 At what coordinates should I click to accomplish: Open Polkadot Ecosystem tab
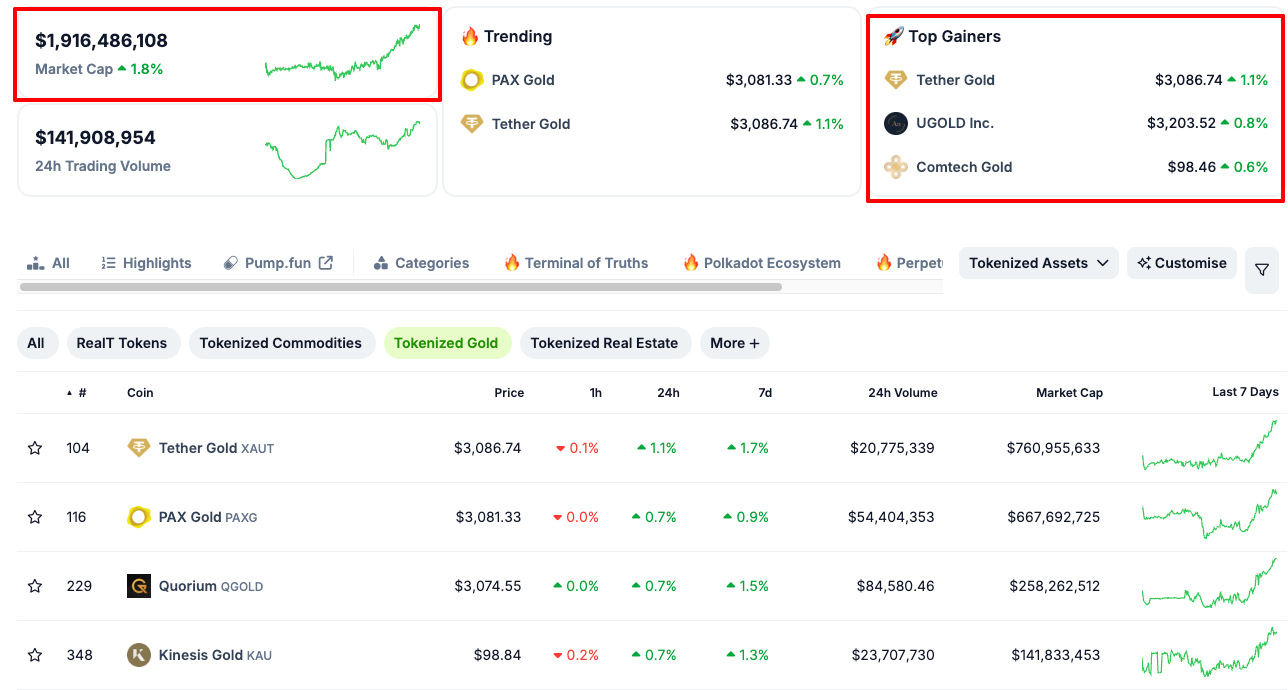pyautogui.click(x=762, y=263)
